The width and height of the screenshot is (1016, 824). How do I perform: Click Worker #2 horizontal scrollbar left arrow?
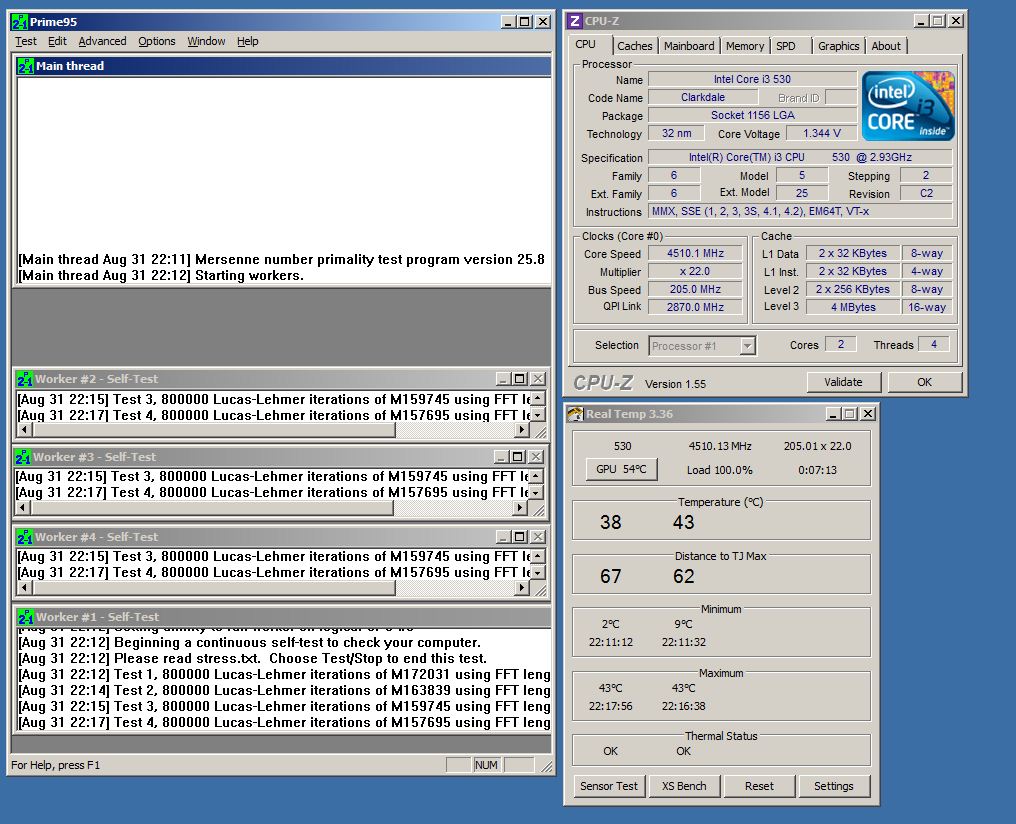[x=25, y=429]
